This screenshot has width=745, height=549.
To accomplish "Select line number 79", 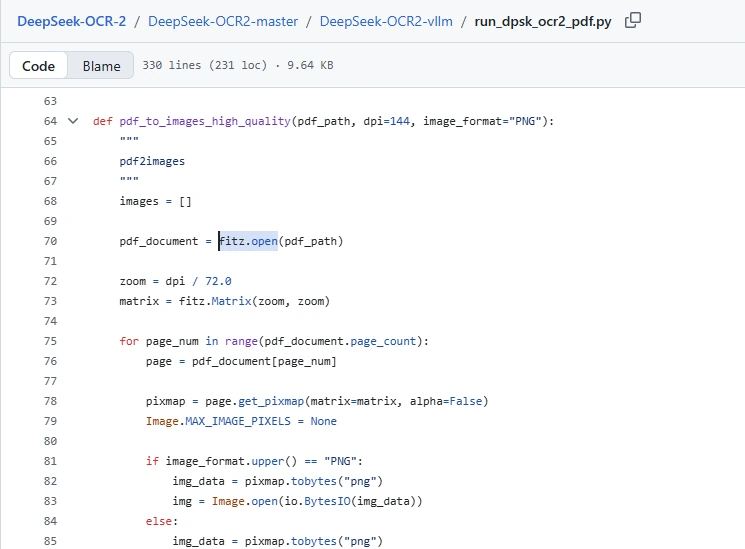I will 50,421.
